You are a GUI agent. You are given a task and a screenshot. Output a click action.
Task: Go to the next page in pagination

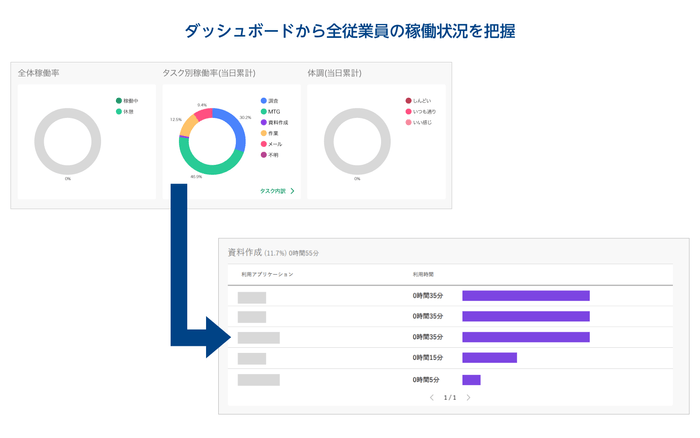coord(468,398)
